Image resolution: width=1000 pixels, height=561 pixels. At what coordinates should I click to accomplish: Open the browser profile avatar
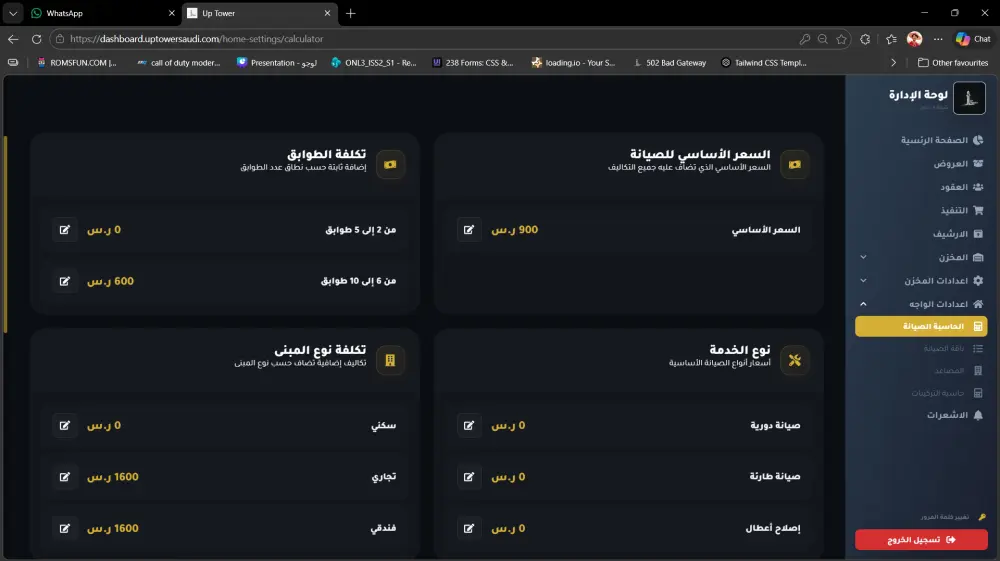(915, 39)
